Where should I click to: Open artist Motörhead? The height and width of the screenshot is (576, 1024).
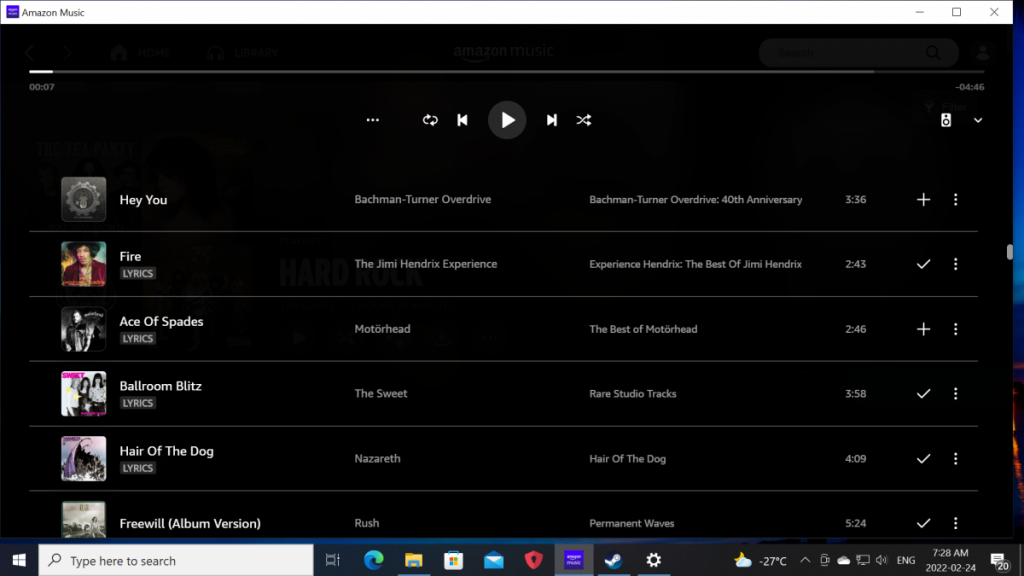click(383, 329)
